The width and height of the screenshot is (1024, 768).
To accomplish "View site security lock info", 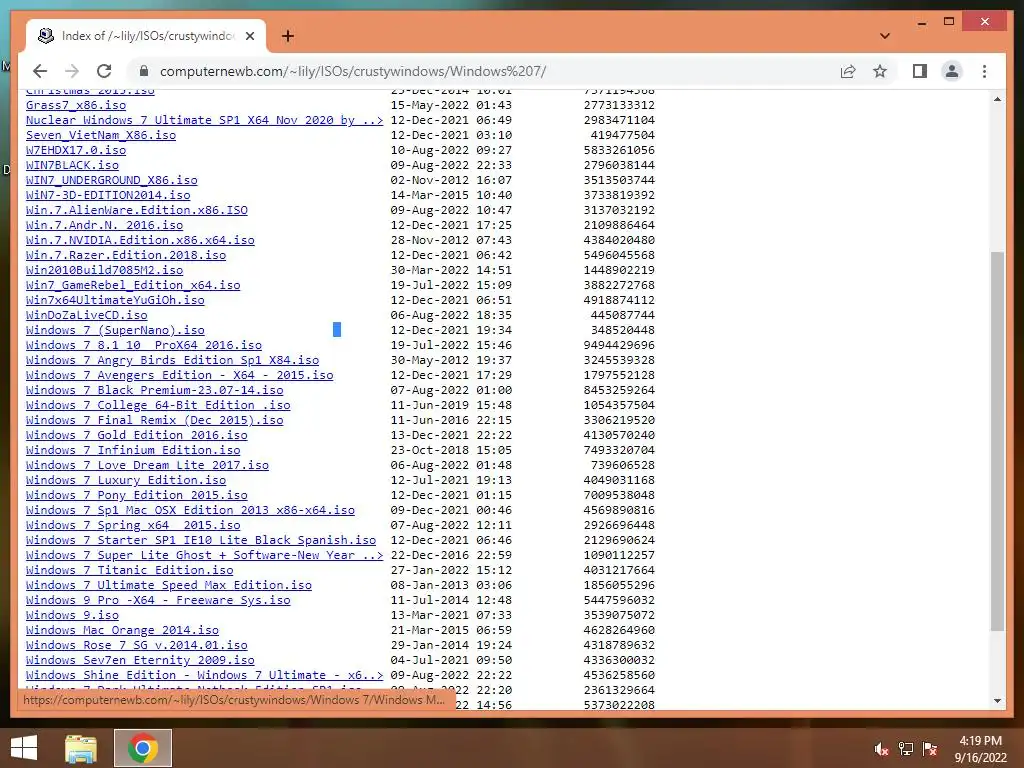I will coord(144,71).
